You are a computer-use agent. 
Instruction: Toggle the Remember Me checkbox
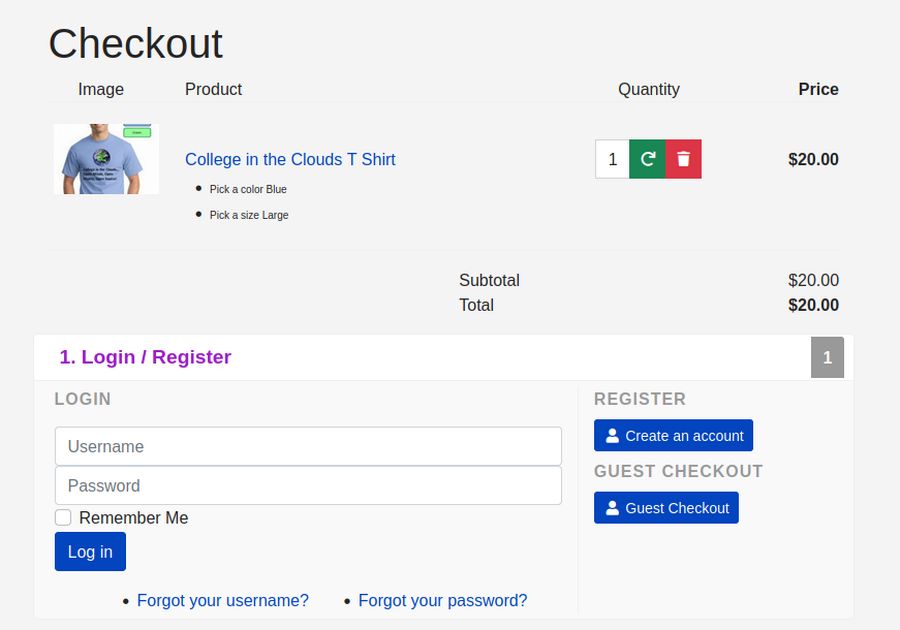click(63, 518)
